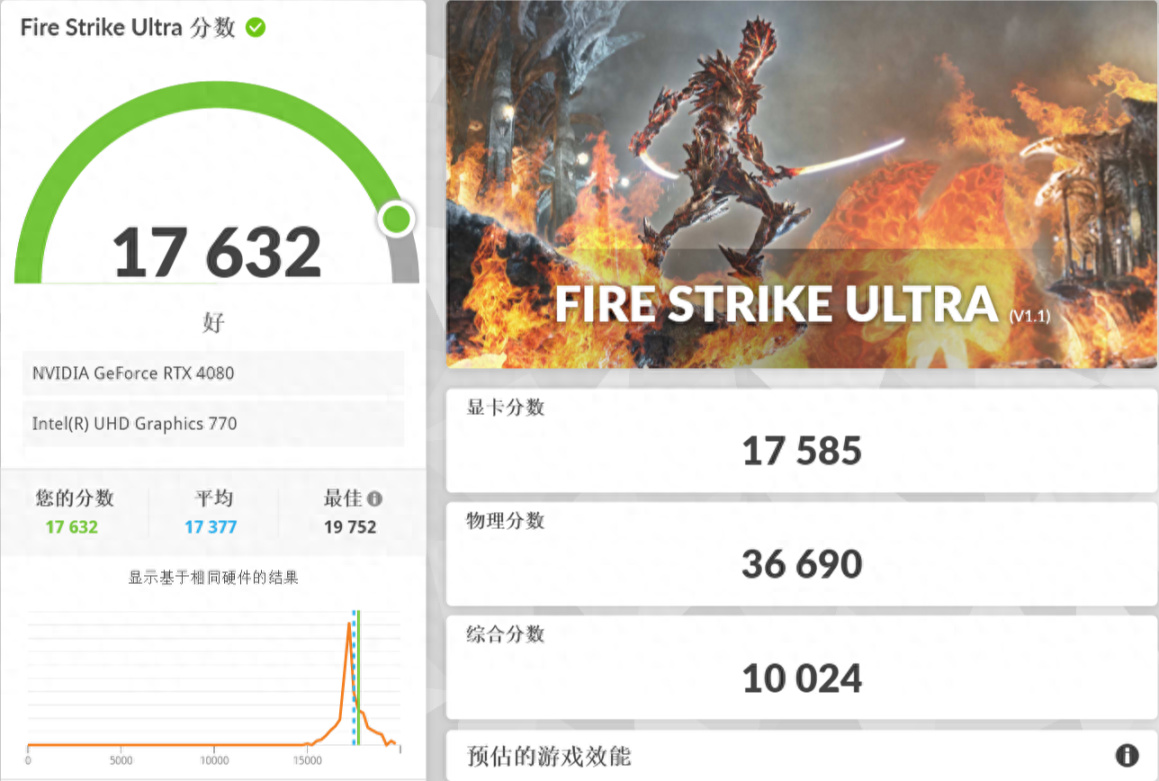
Task: Open info icon next to 最佳 score
Action: (375, 499)
